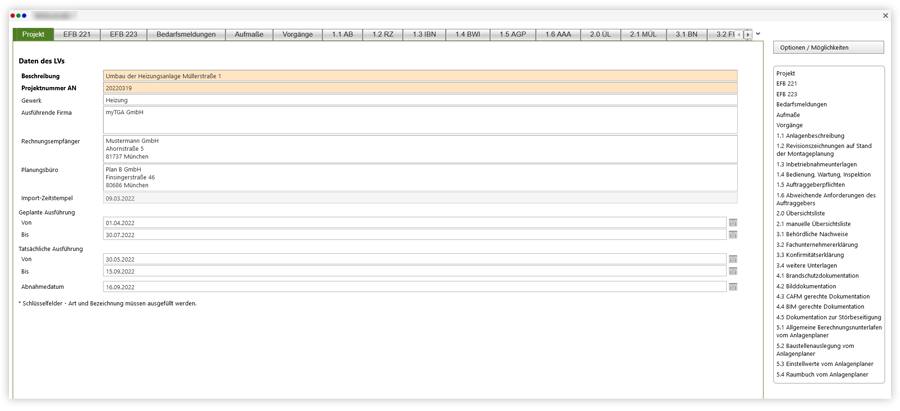
Task: Click into the Beschreibung field
Action: click(x=420, y=76)
